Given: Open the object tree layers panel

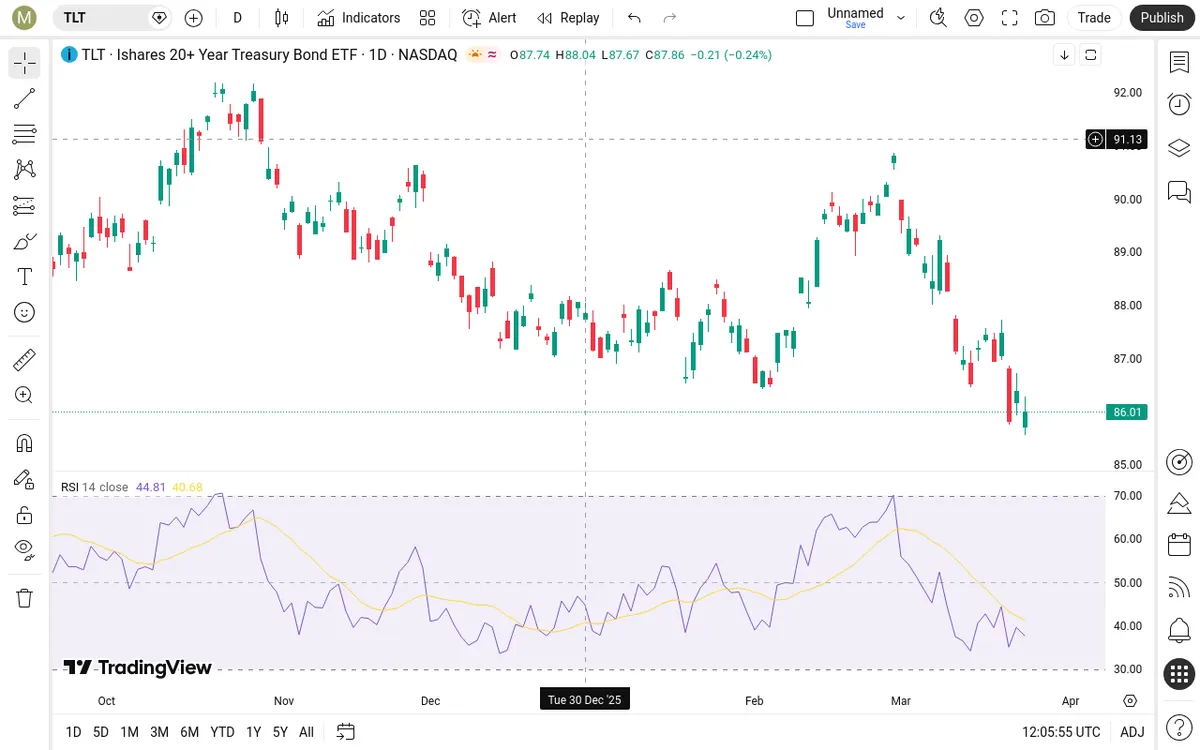Looking at the screenshot, I should (1179, 148).
